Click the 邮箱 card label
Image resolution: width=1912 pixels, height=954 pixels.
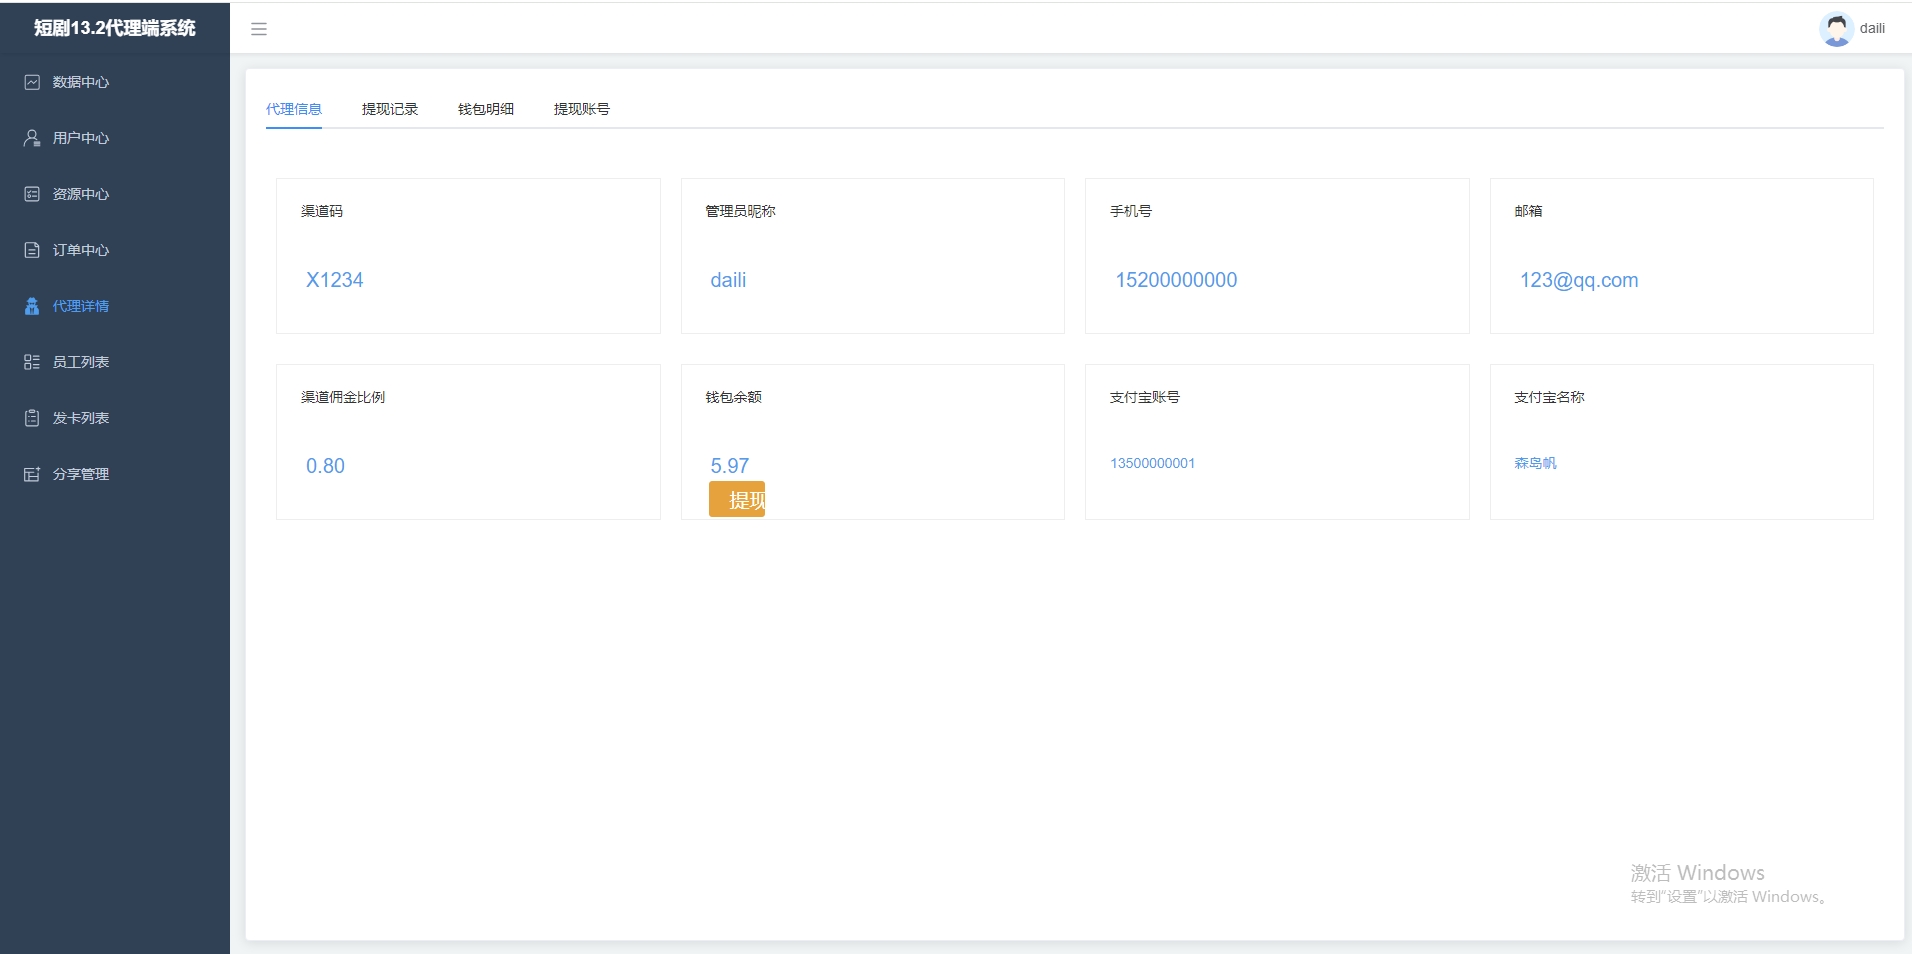(x=1528, y=211)
